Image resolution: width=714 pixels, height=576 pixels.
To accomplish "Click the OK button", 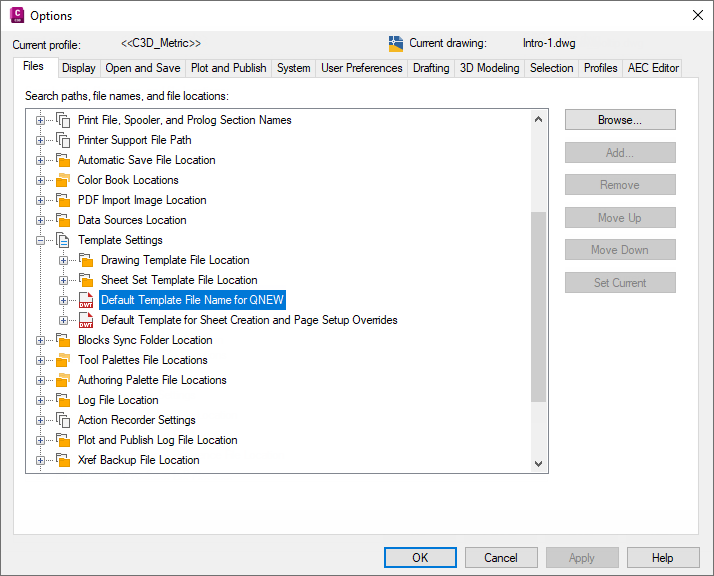I will click(x=420, y=558).
